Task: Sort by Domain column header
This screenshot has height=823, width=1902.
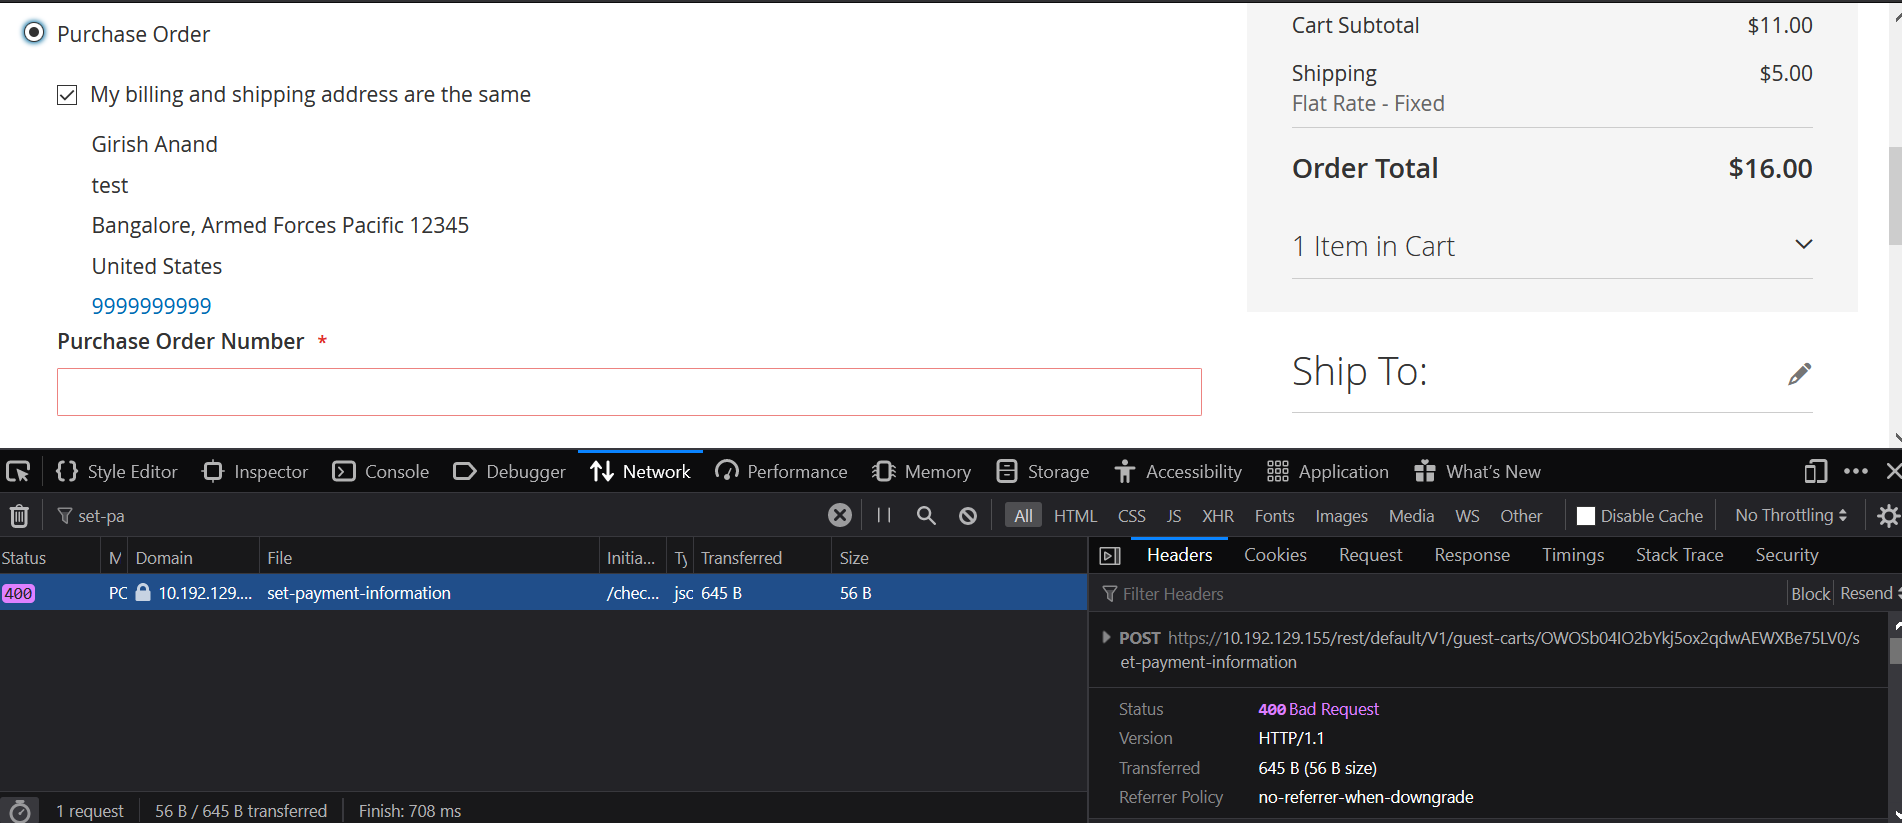Action: pyautogui.click(x=193, y=558)
